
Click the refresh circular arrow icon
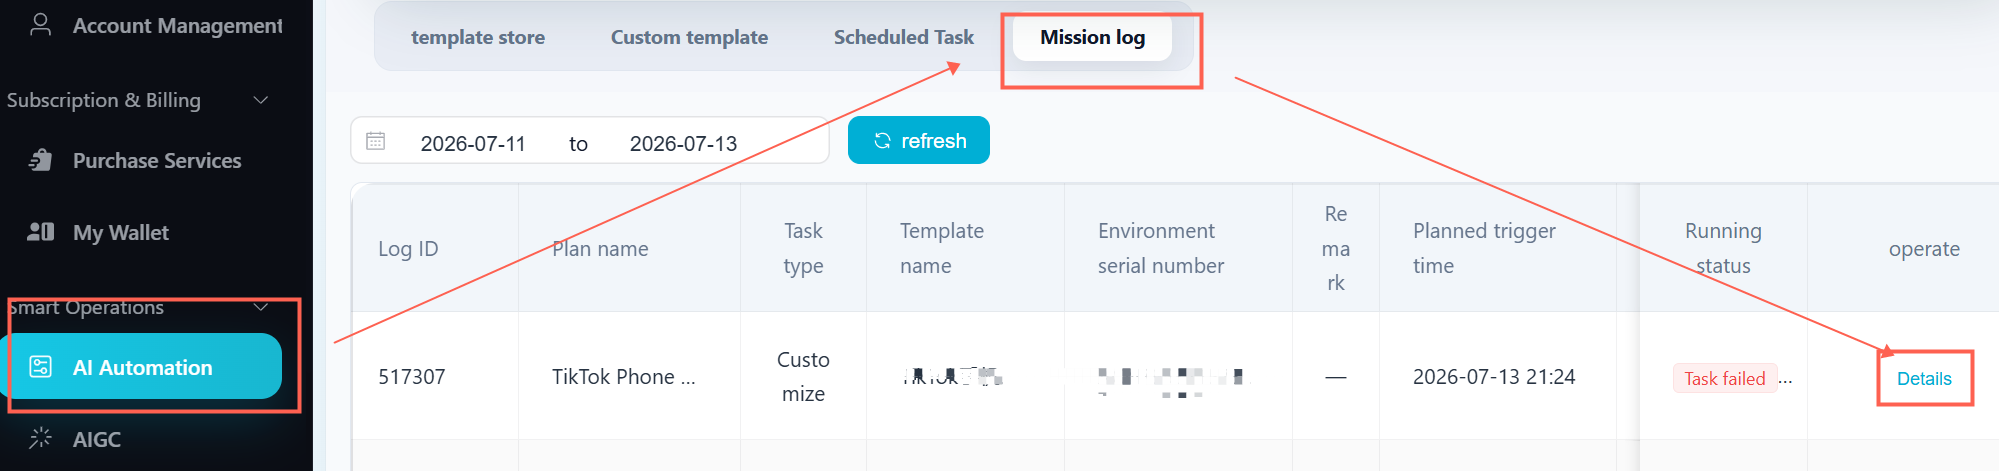click(882, 141)
